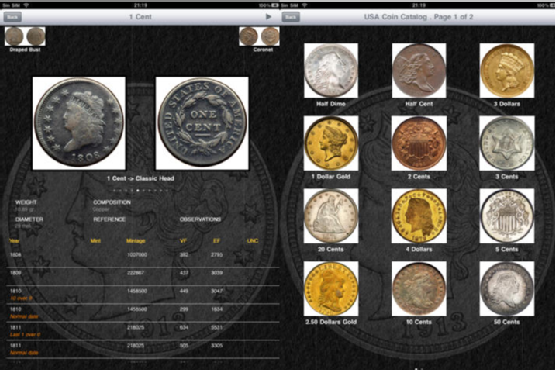The image size is (555, 370).
Task: Tap the Classic Head obverse coin image
Action: 79,123
